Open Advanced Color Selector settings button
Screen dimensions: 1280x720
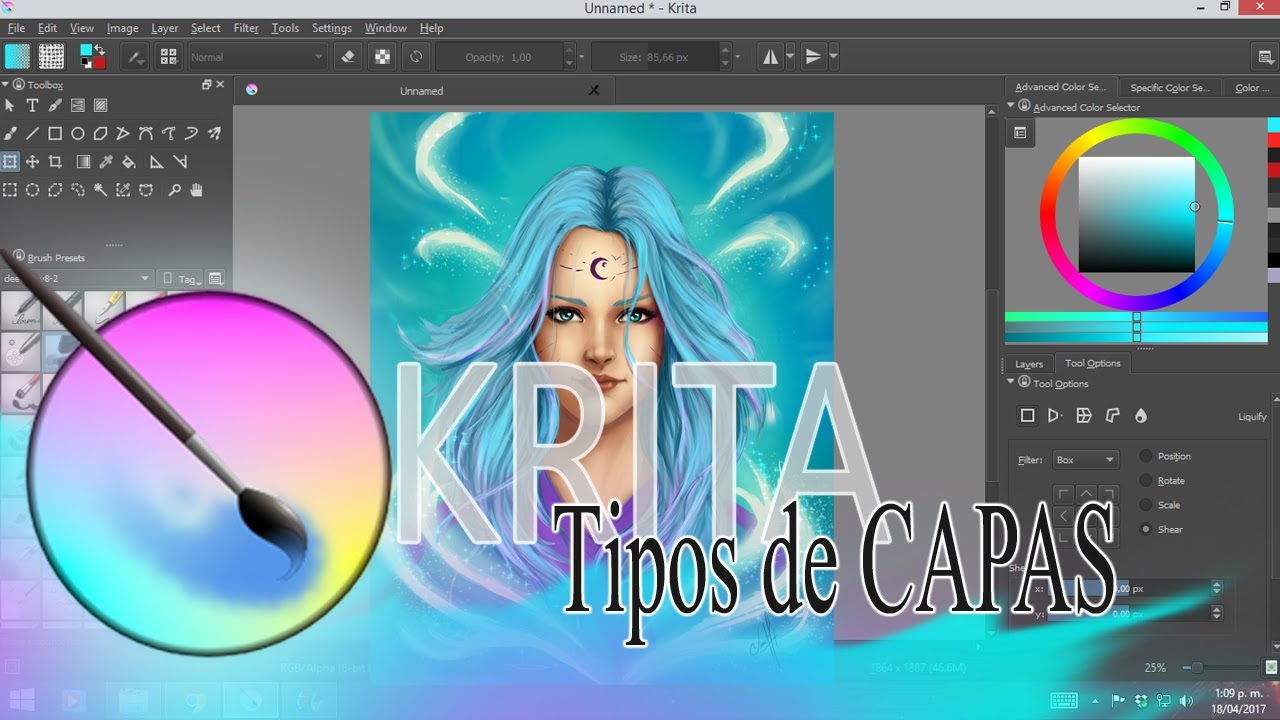1020,133
